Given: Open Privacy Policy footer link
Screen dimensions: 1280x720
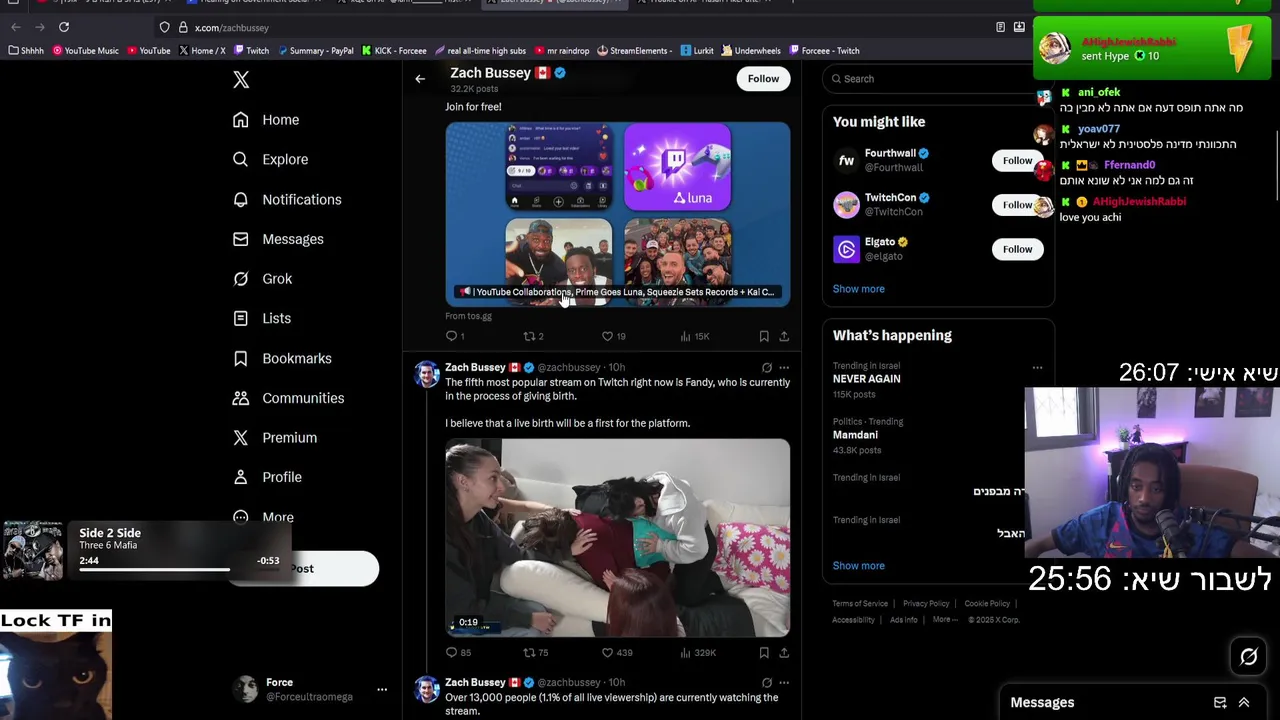Looking at the screenshot, I should pyautogui.click(x=926, y=604).
